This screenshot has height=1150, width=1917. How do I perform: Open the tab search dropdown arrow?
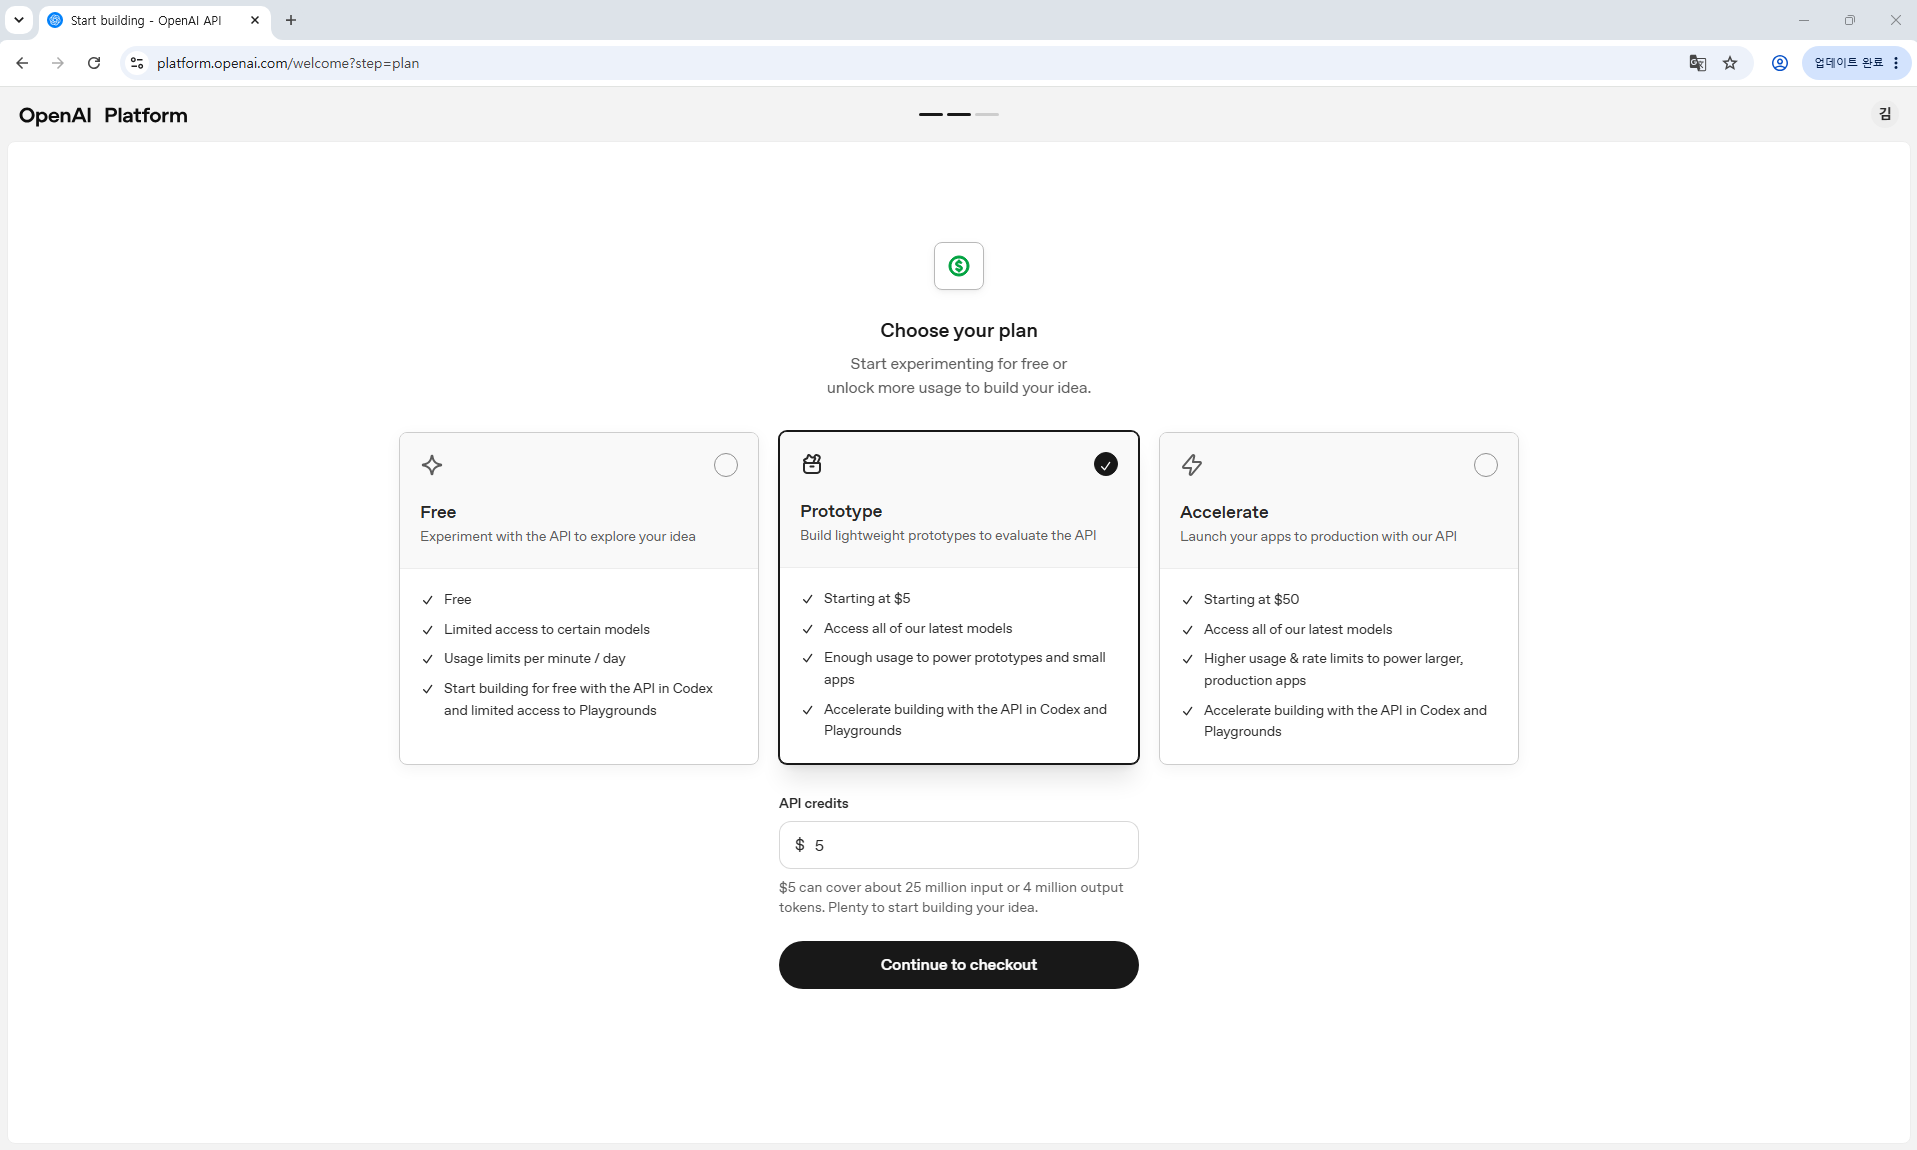tap(19, 20)
